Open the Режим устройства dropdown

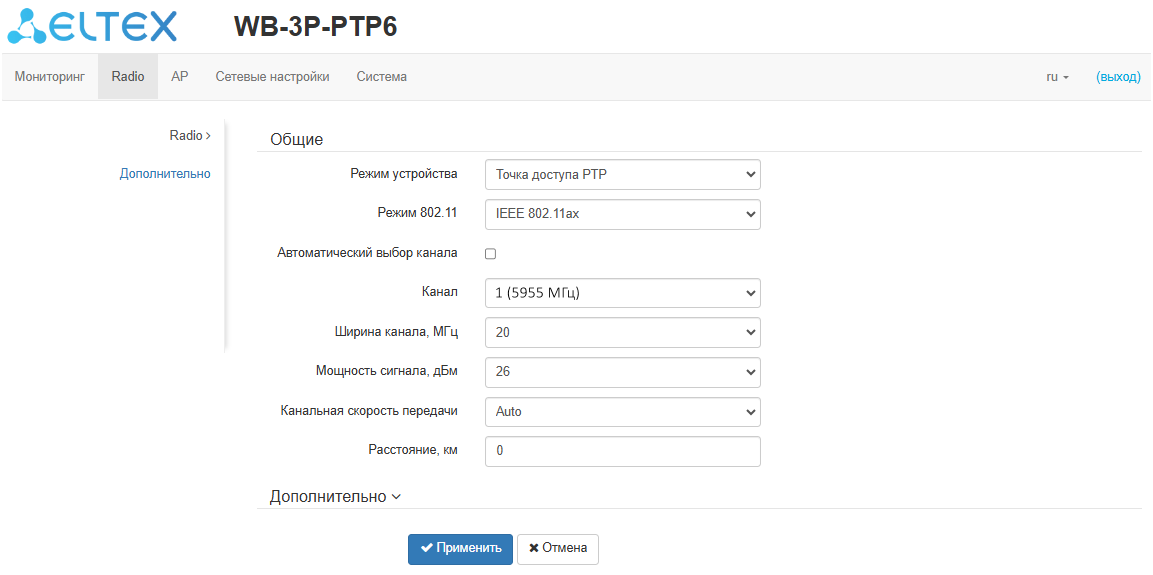(622, 175)
